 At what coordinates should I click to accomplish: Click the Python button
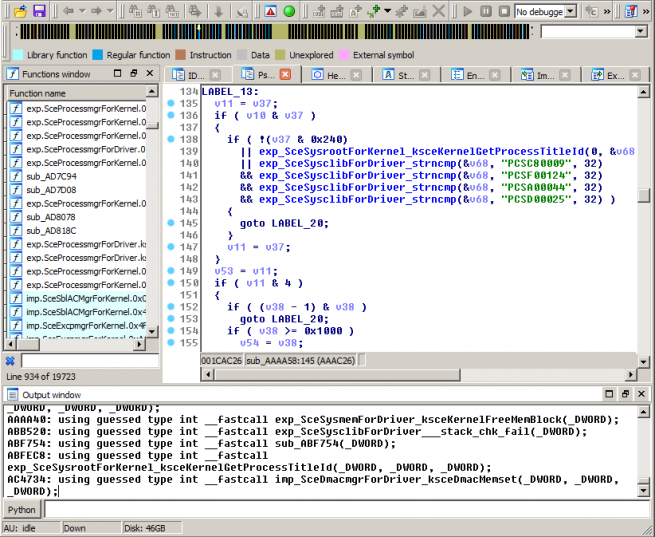pos(22,509)
